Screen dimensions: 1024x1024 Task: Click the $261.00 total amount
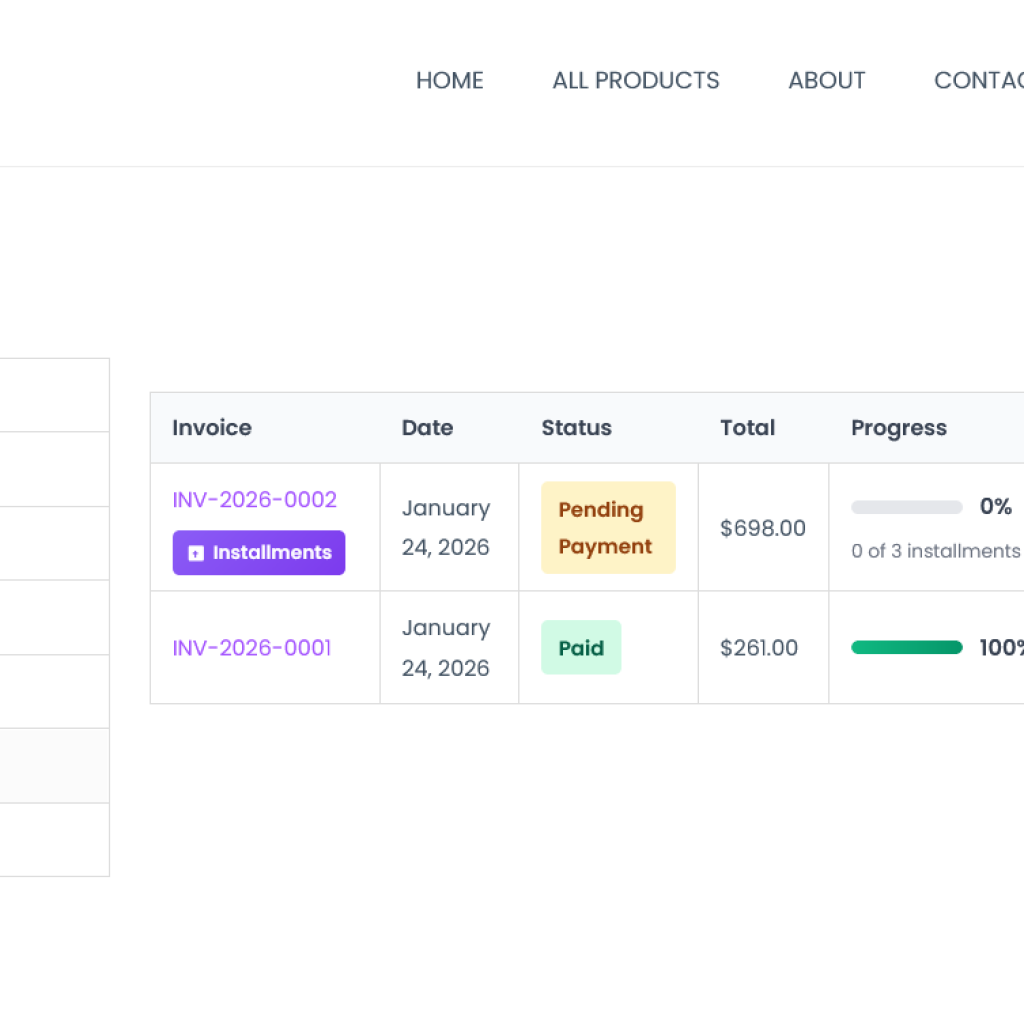point(759,648)
